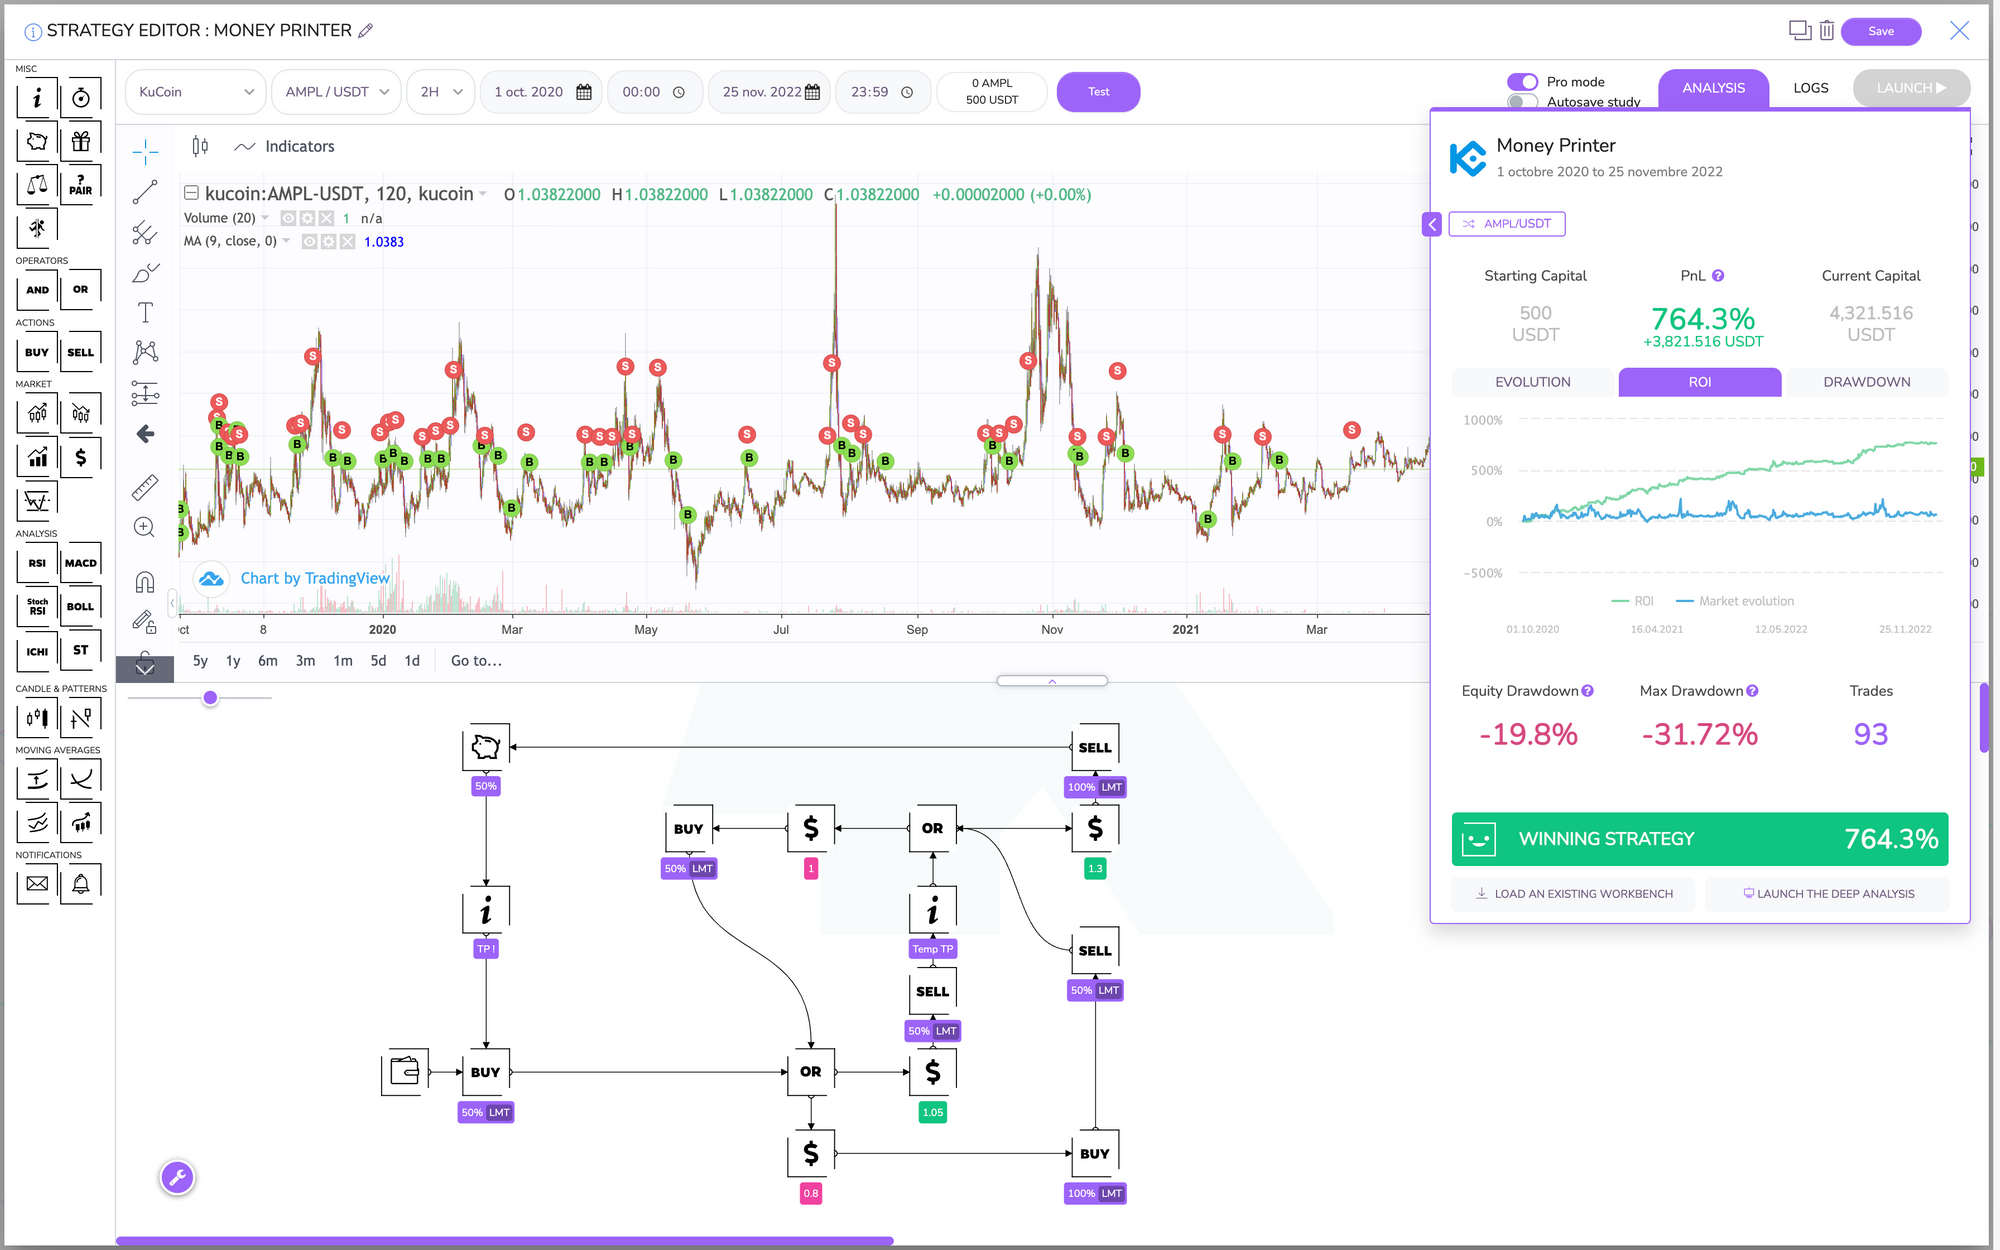The image size is (2000, 1250).
Task: Click the LAUNCH button
Action: [1911, 88]
